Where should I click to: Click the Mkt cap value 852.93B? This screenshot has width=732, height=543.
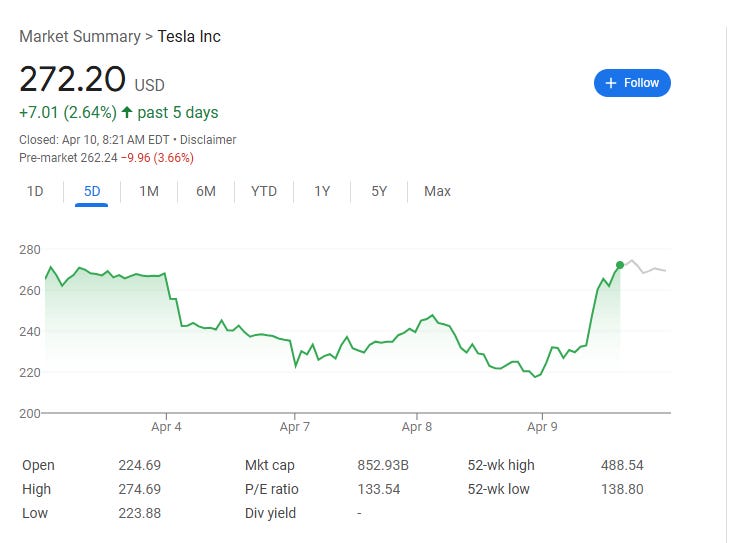coord(383,465)
